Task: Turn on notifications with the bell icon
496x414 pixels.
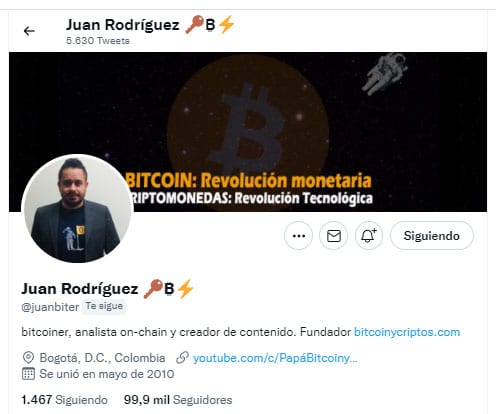Action: [x=369, y=236]
